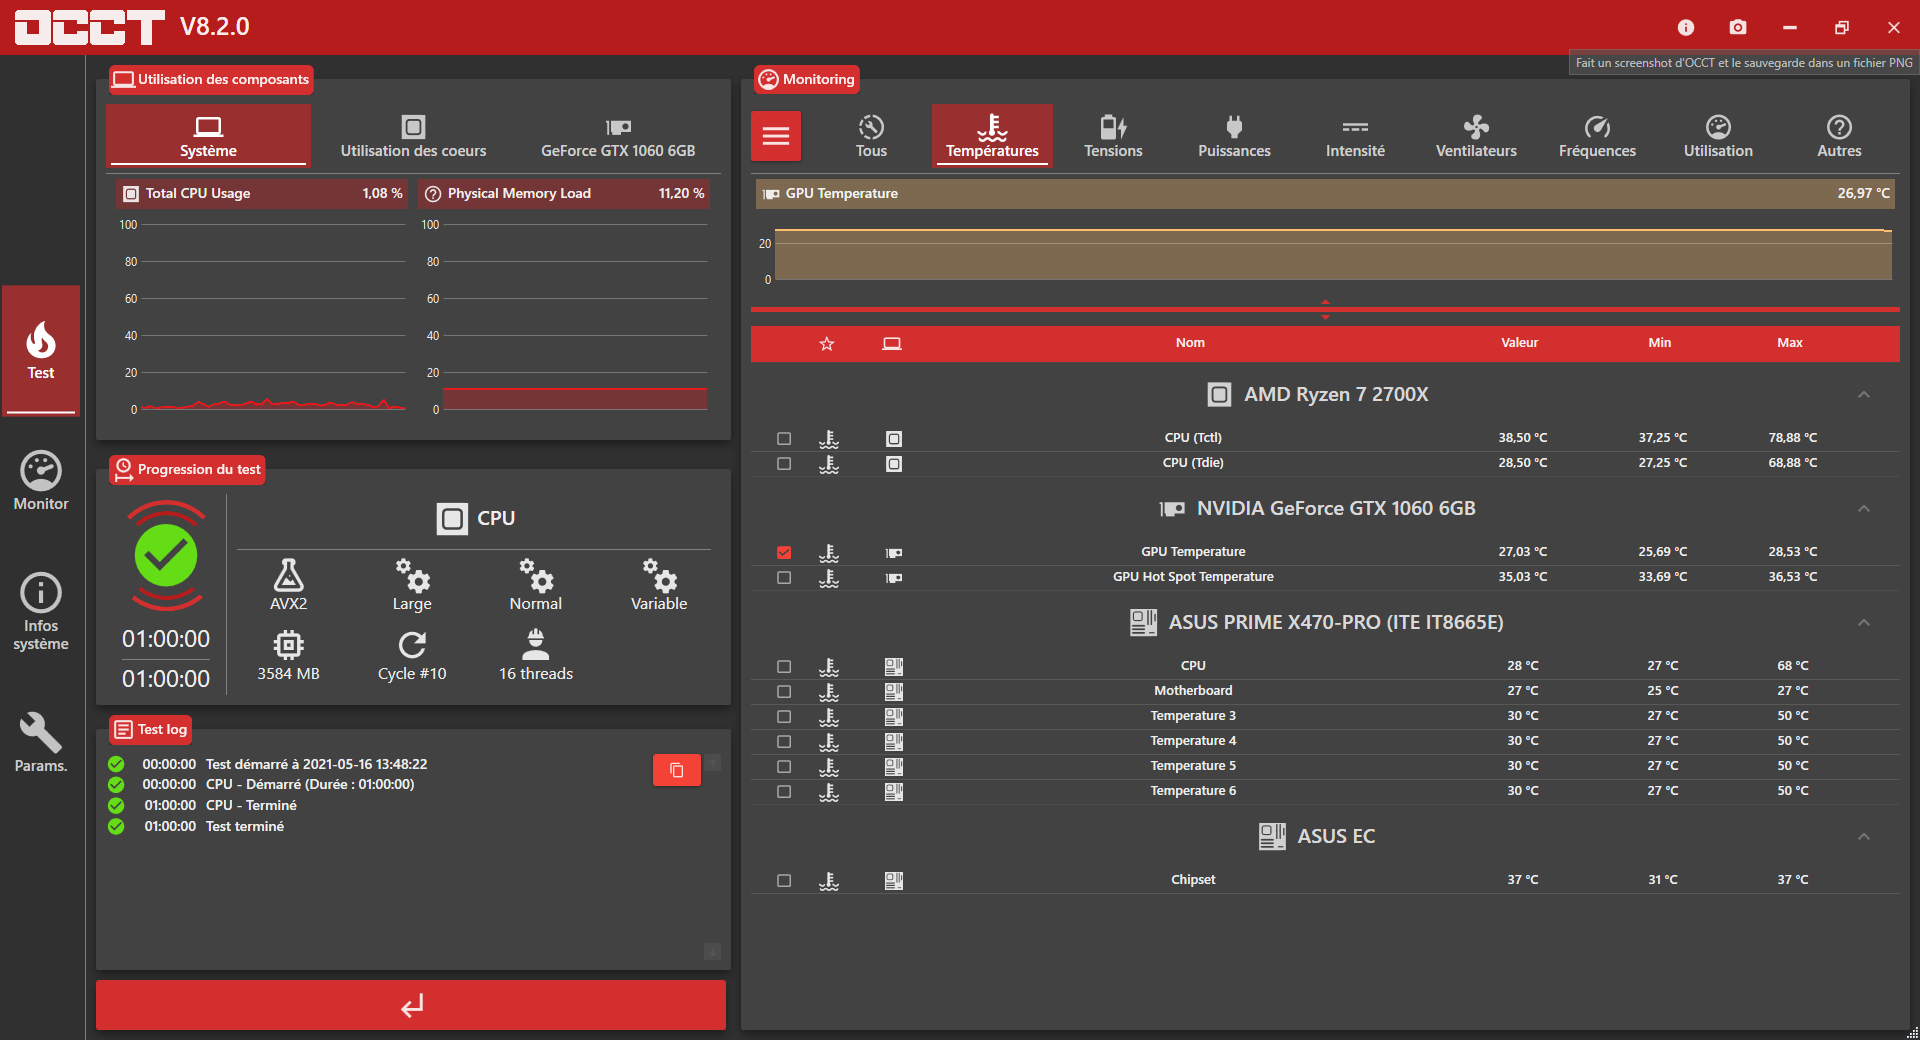Open the monitoring Utilisation tab

point(1718,136)
